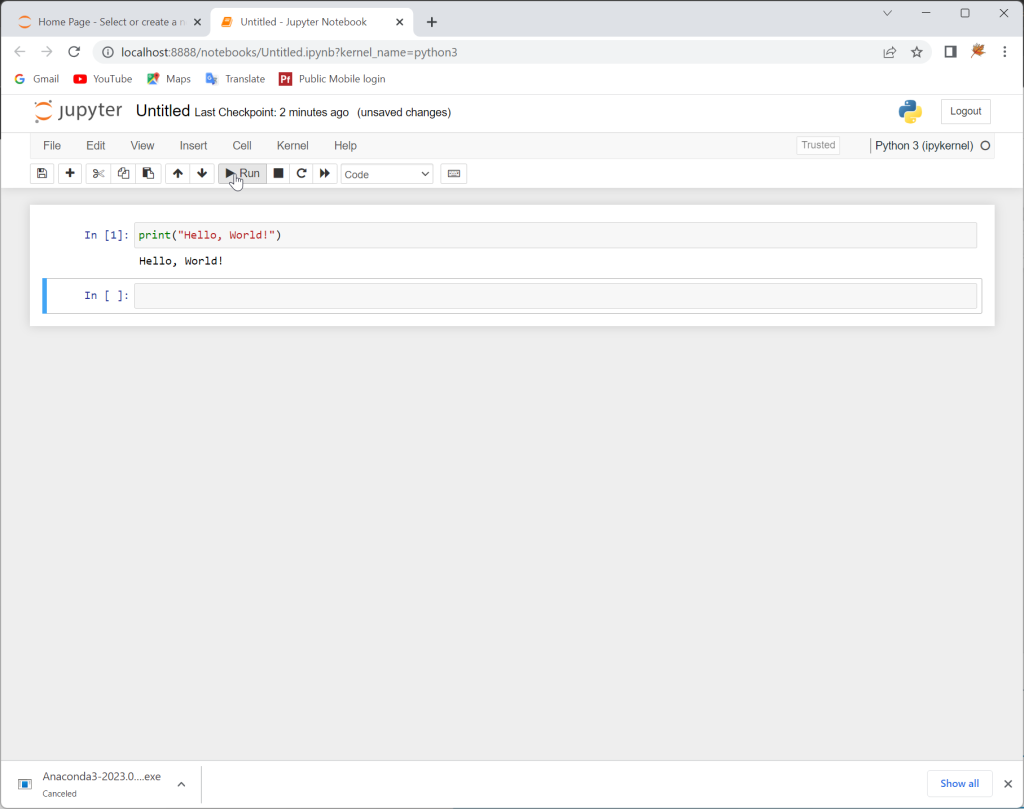Click the Jupyter logo
Viewport: 1024px width, 809px height.
pos(78,111)
